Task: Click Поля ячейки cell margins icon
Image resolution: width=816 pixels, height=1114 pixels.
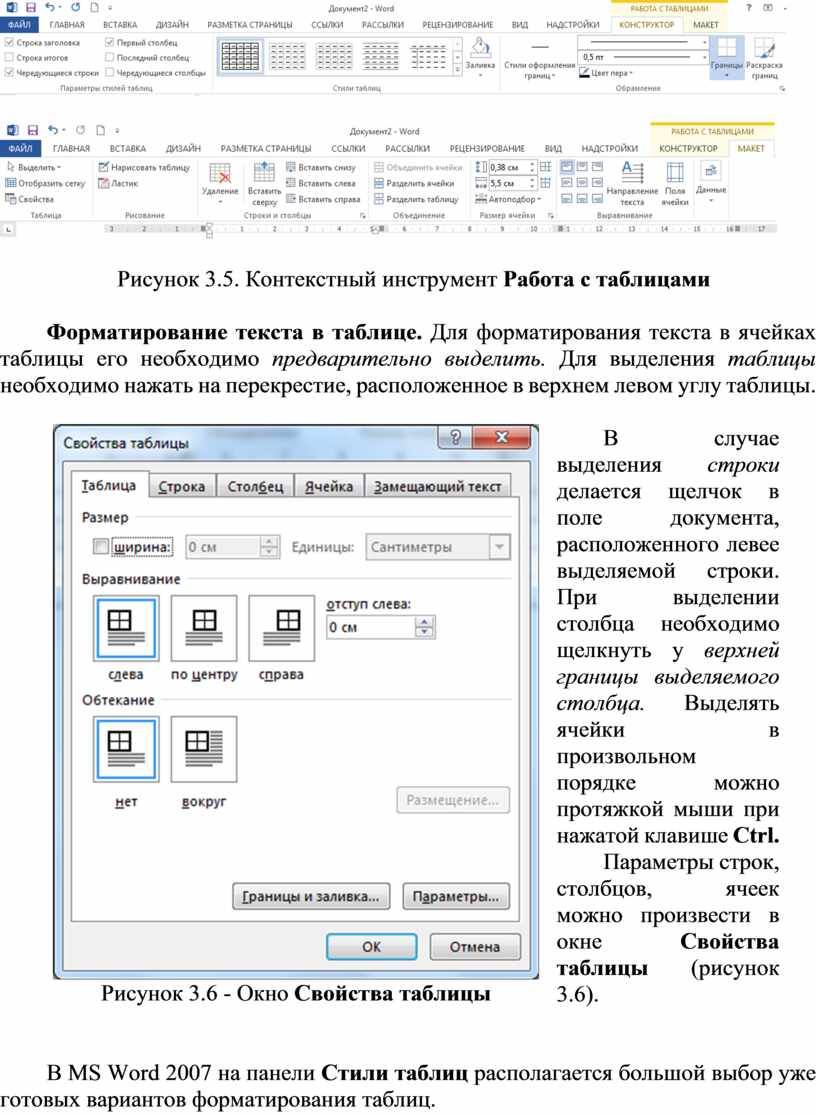Action: point(675,173)
